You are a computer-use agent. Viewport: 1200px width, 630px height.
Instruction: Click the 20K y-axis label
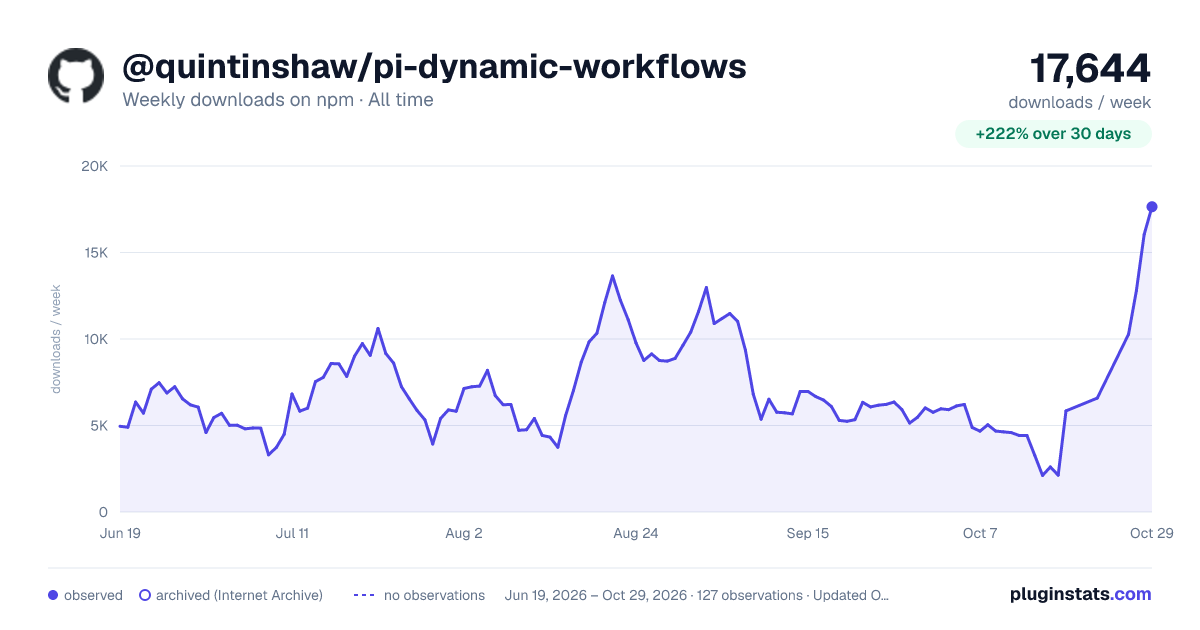pos(94,166)
